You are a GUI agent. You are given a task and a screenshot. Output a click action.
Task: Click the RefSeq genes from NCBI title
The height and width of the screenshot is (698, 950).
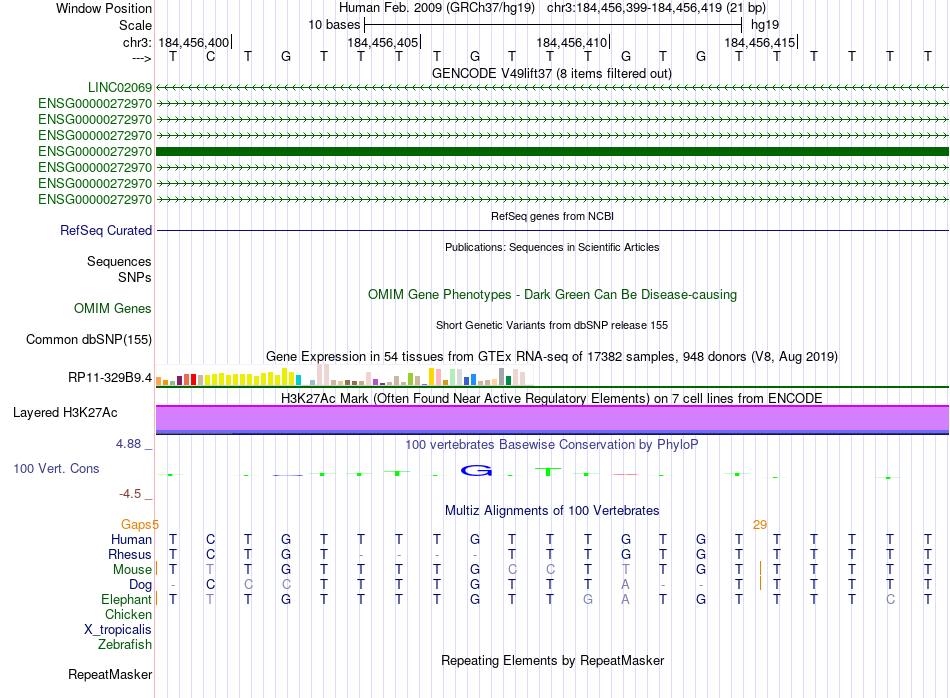pyautogui.click(x=552, y=216)
